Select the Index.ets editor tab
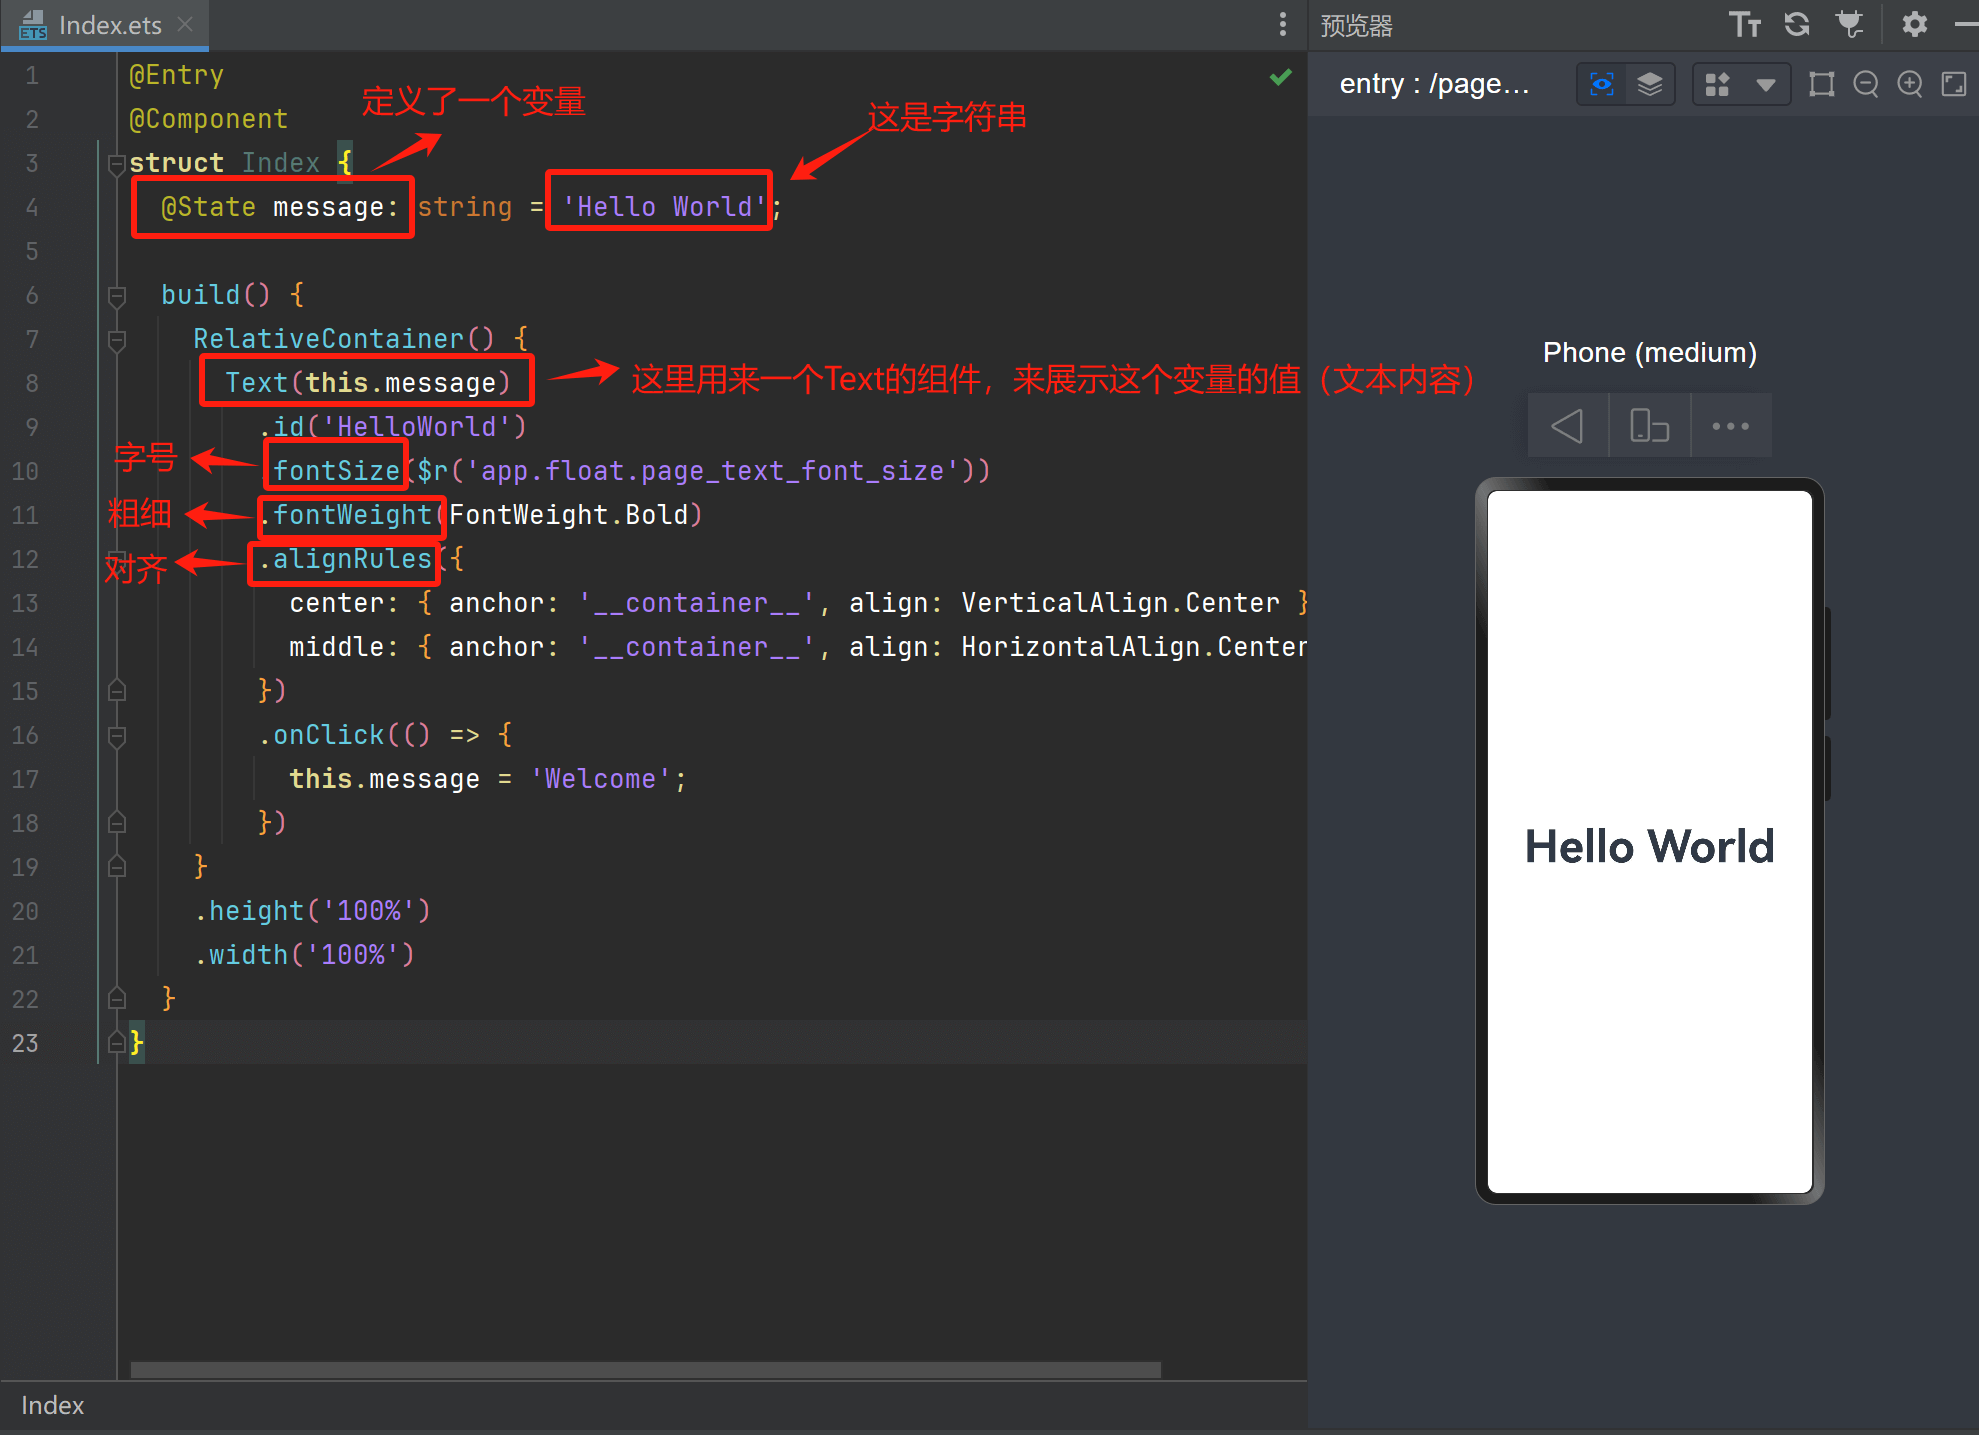The image size is (1979, 1435). 108,25
